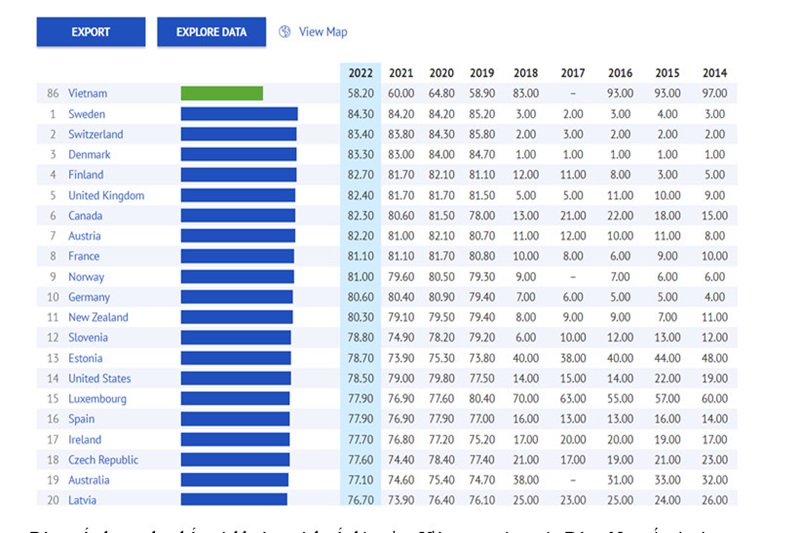Open the France country link
800x533 pixels.
(84, 256)
